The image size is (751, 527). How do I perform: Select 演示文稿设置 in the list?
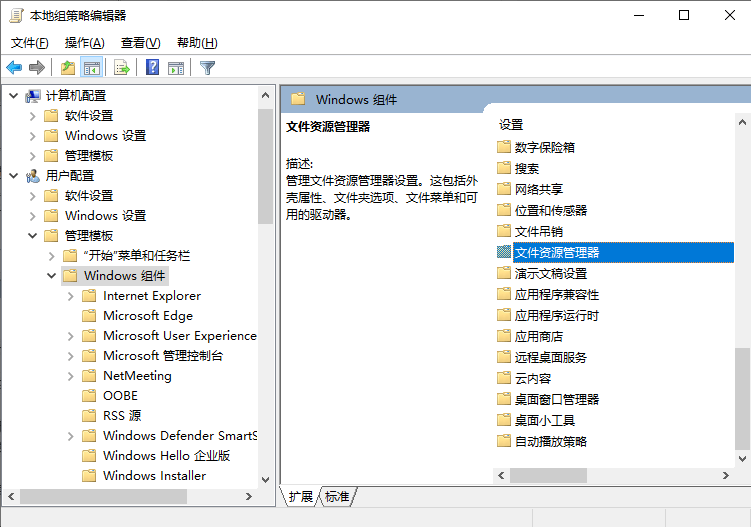(x=551, y=274)
